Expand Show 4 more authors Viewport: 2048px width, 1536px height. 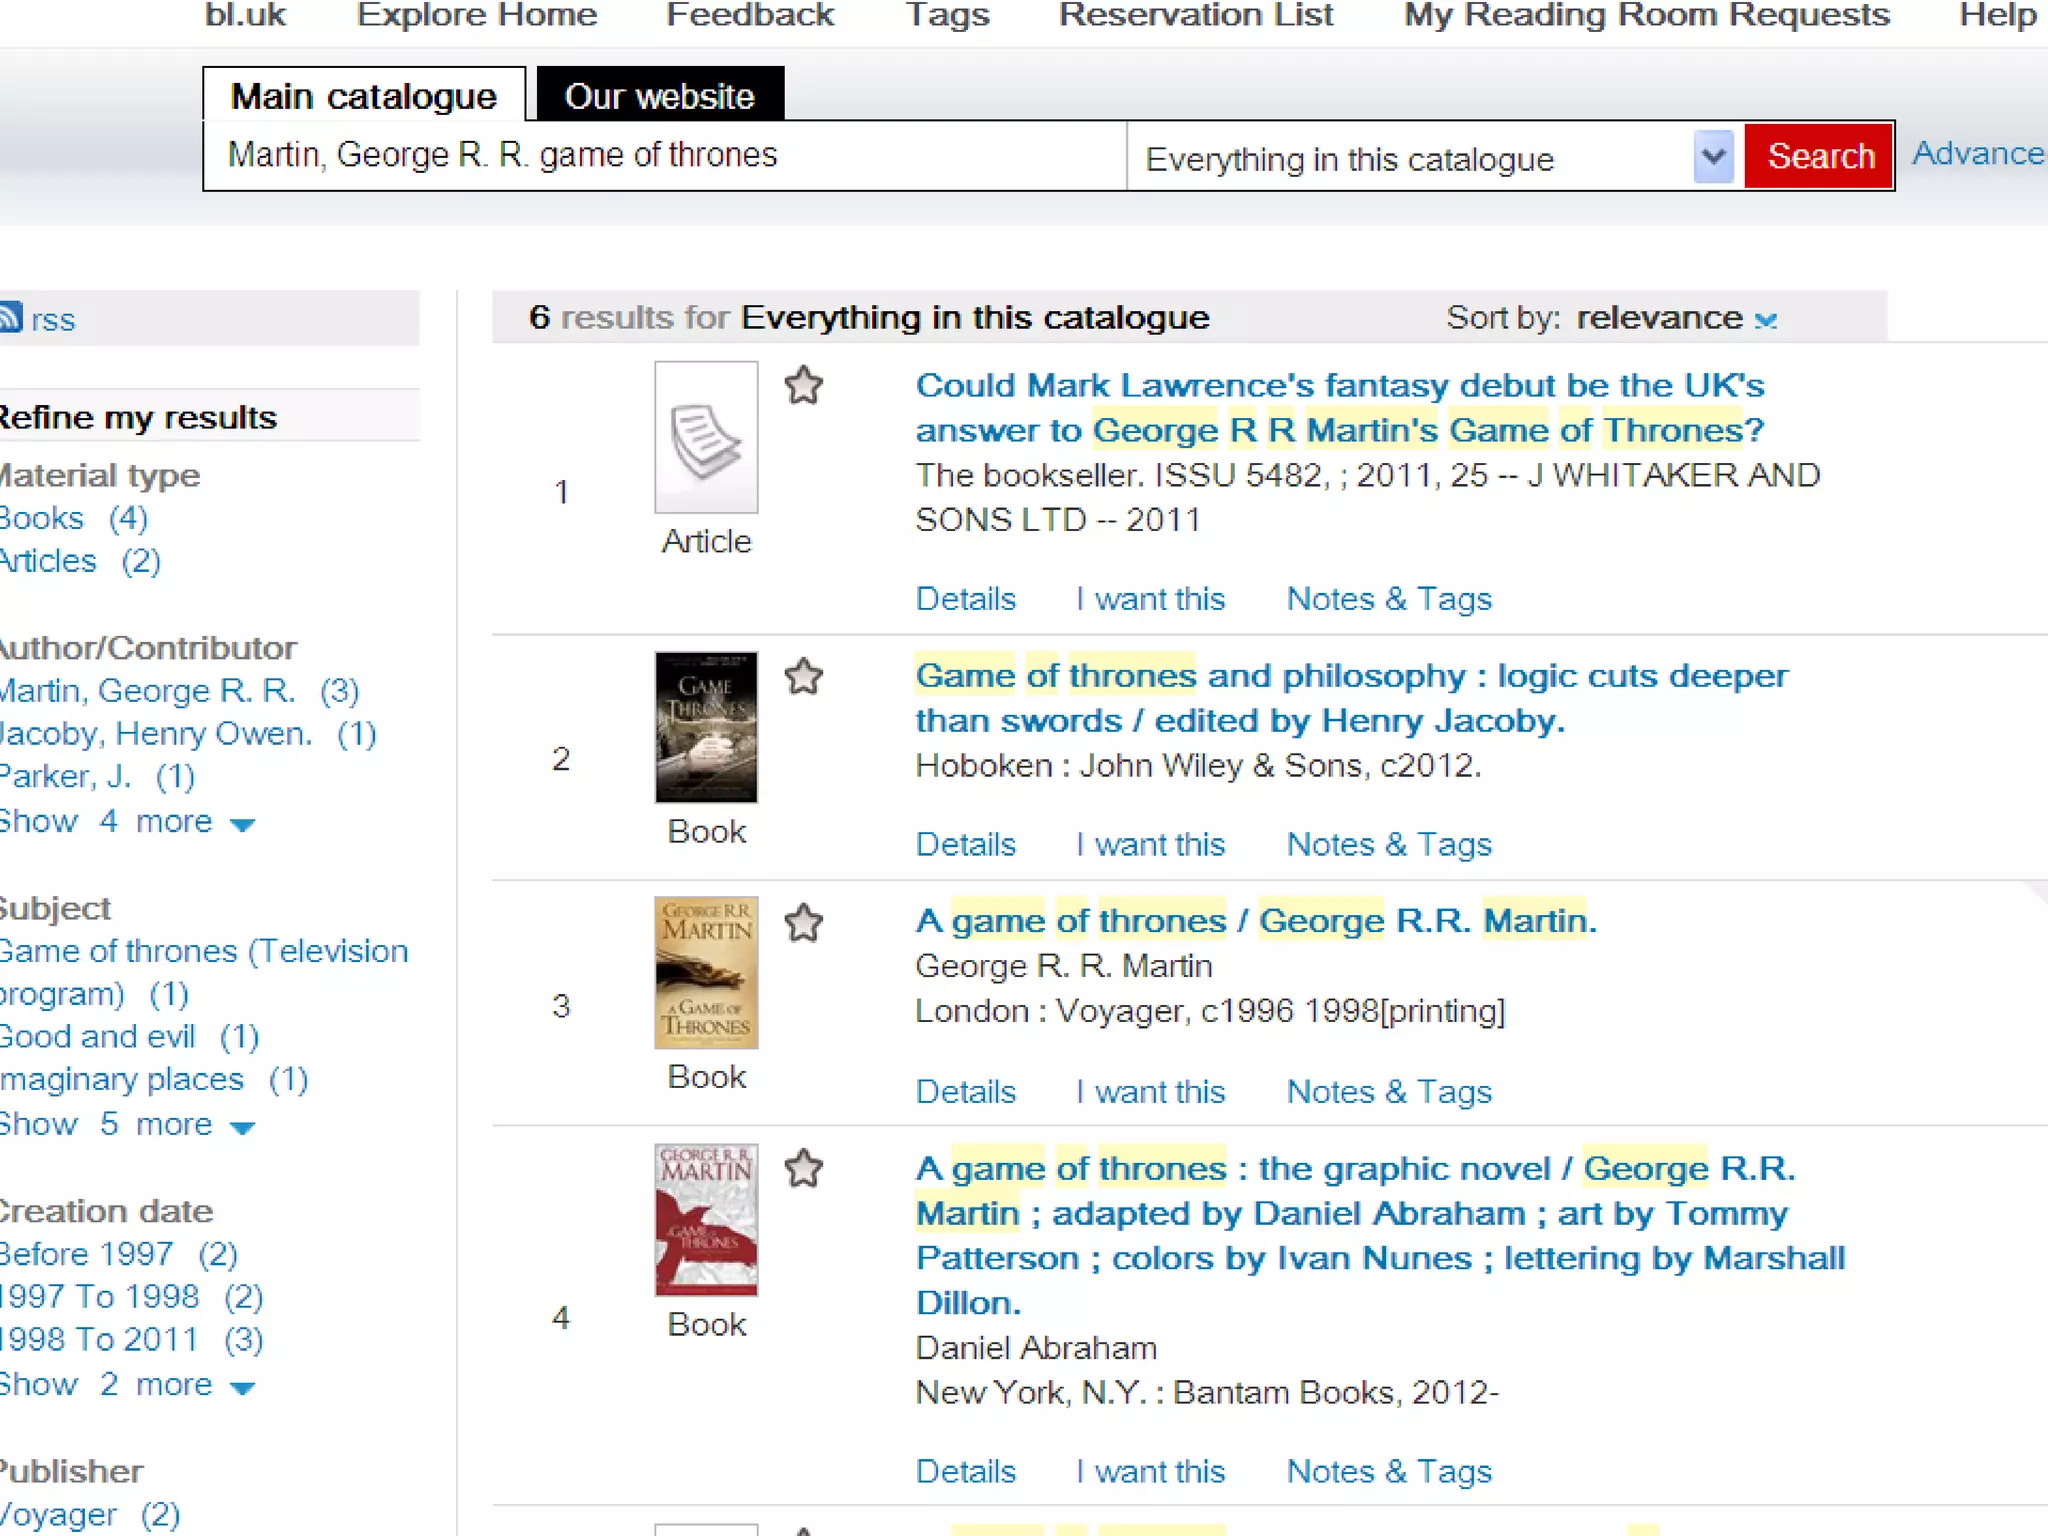pos(127,822)
